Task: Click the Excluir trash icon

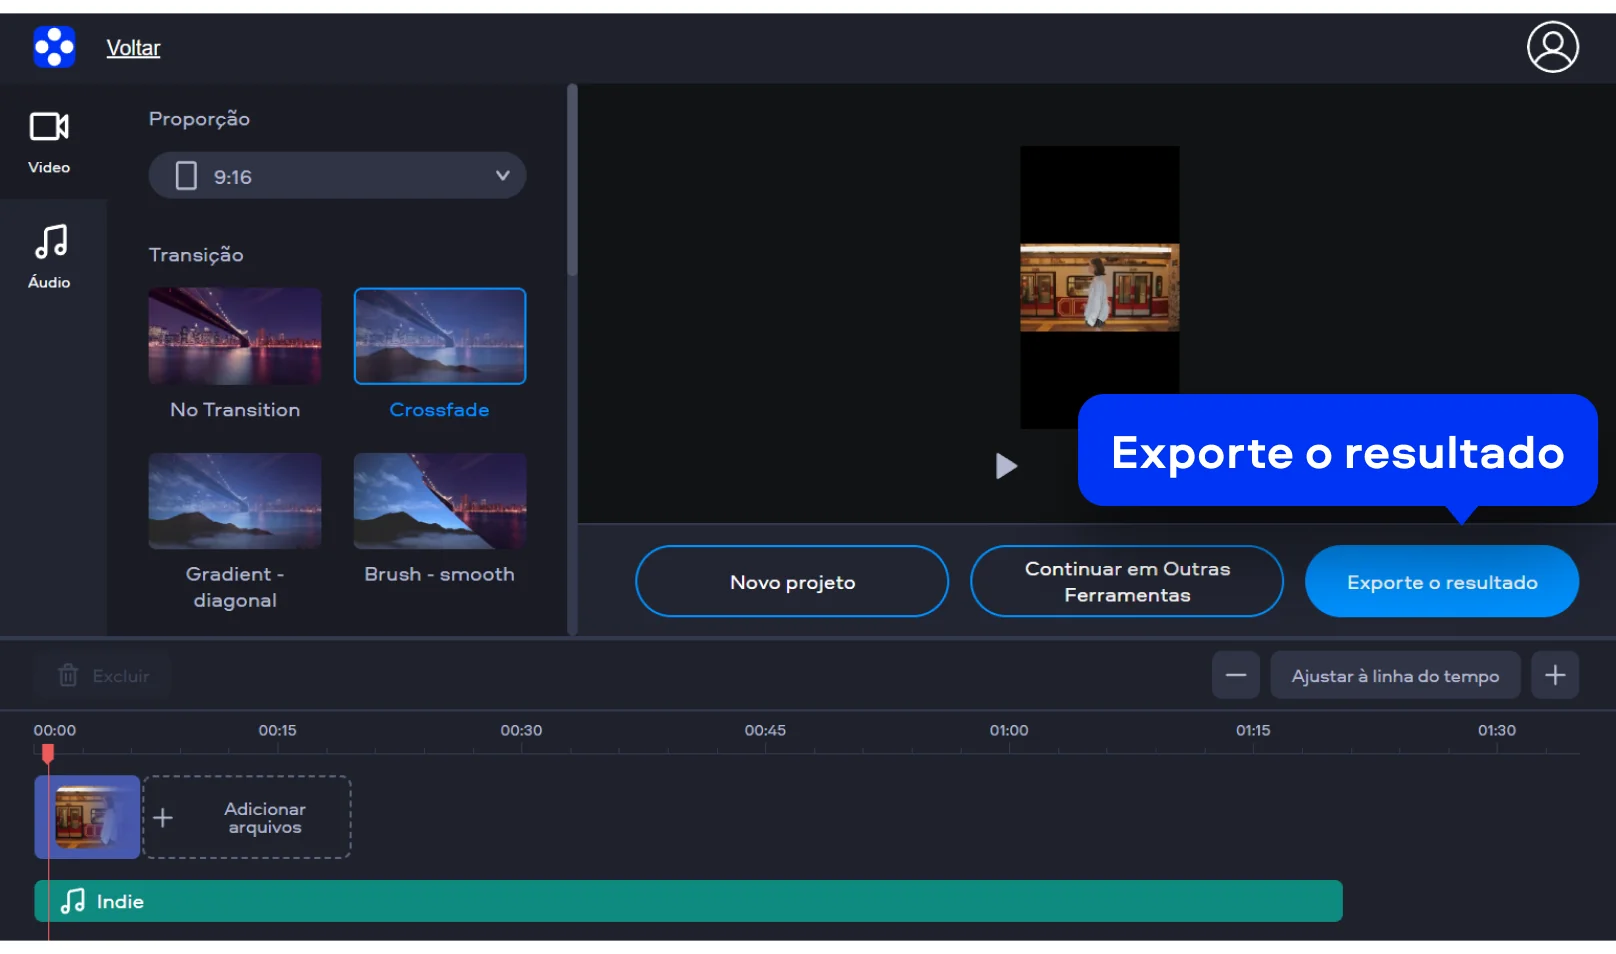Action: pyautogui.click(x=68, y=676)
